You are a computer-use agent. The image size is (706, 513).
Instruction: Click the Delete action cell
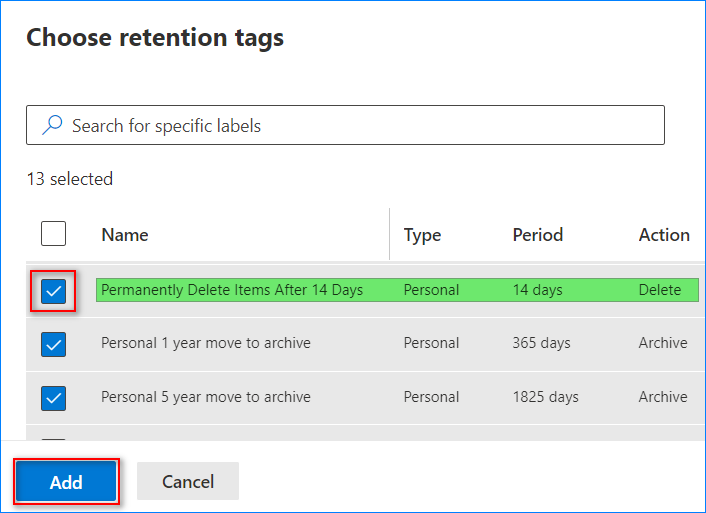coord(660,290)
